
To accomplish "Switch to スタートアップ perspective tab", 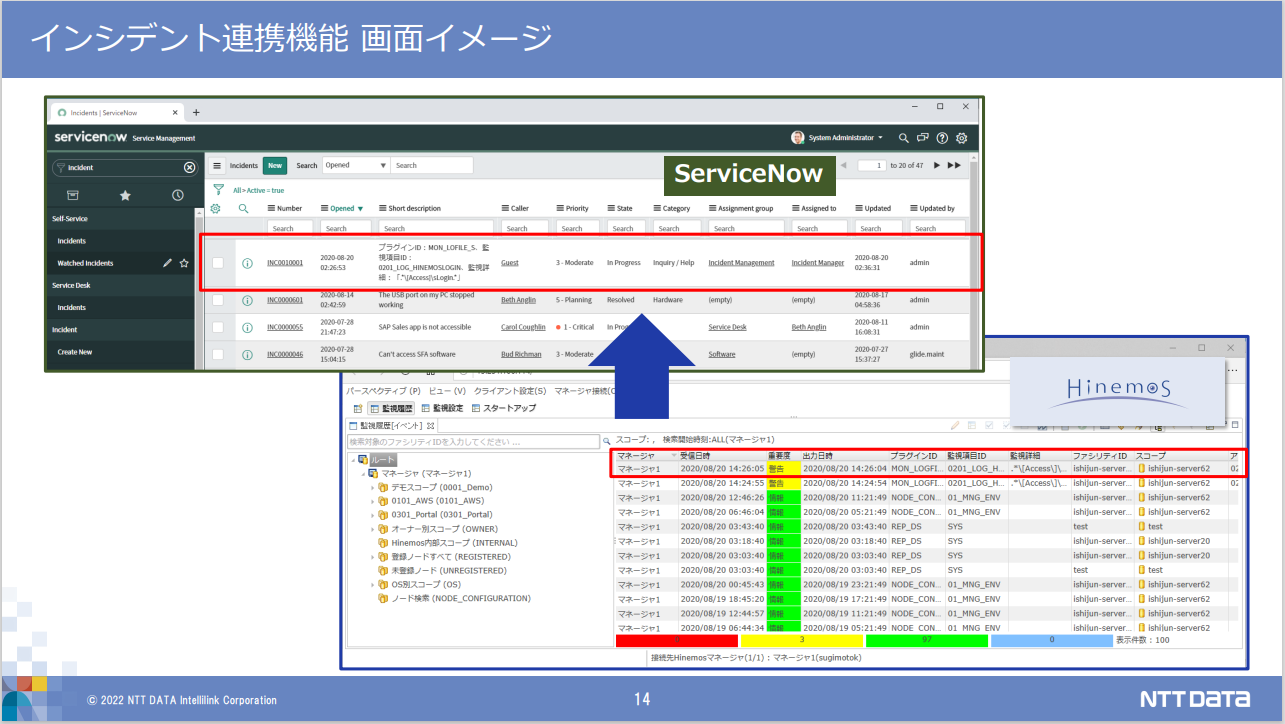I will click(x=503, y=409).
